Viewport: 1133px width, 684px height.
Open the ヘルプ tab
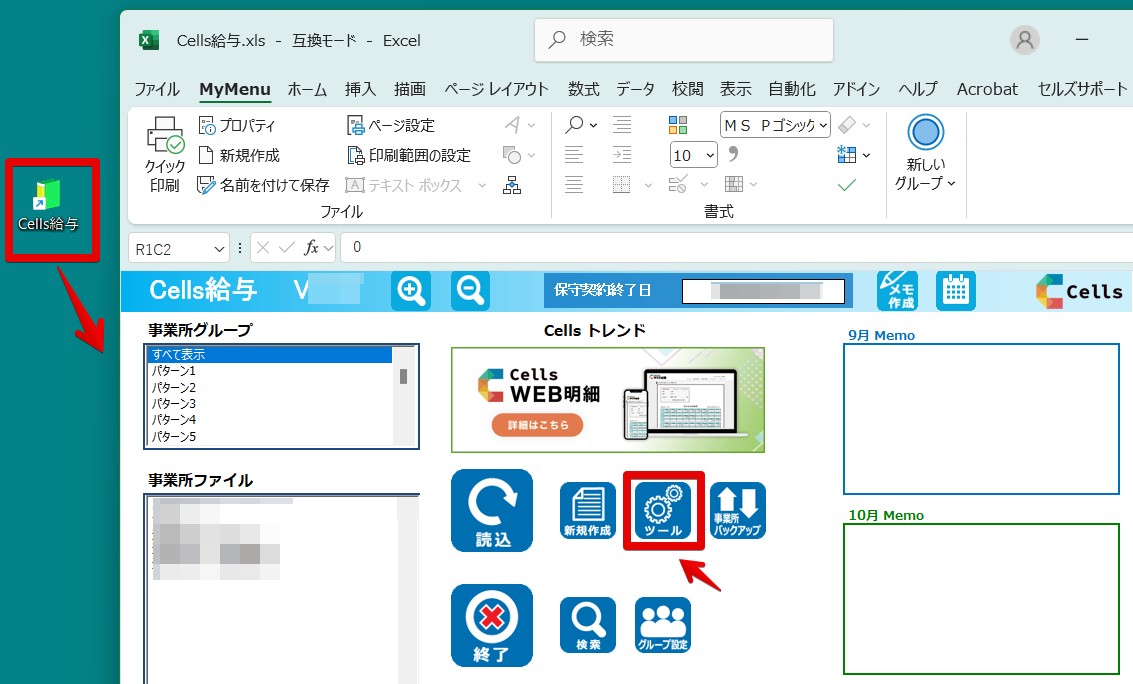(918, 90)
